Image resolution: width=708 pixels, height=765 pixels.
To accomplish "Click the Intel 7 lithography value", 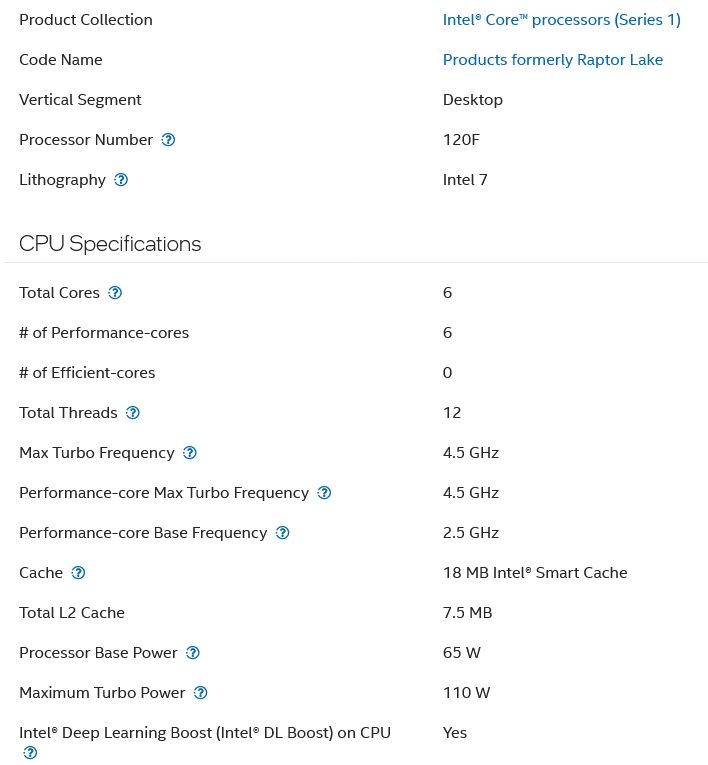I will click(465, 180).
